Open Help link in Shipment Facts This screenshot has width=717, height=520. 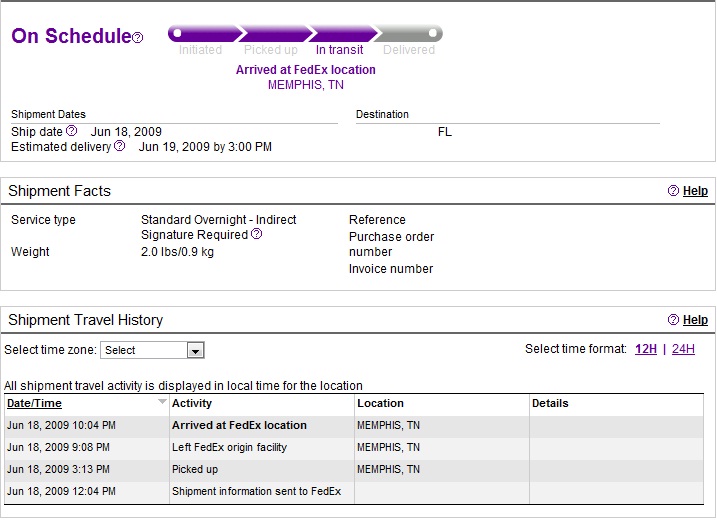[695, 191]
